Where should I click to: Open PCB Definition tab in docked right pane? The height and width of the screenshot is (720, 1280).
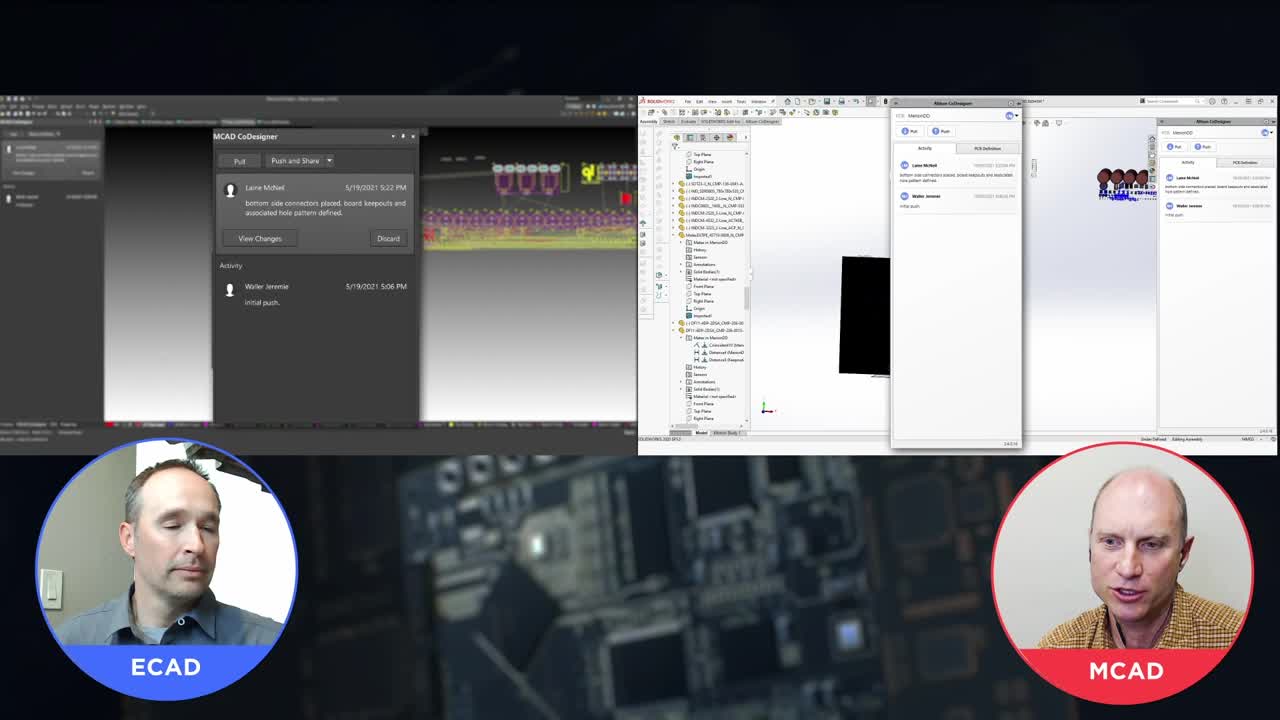tap(1244, 162)
